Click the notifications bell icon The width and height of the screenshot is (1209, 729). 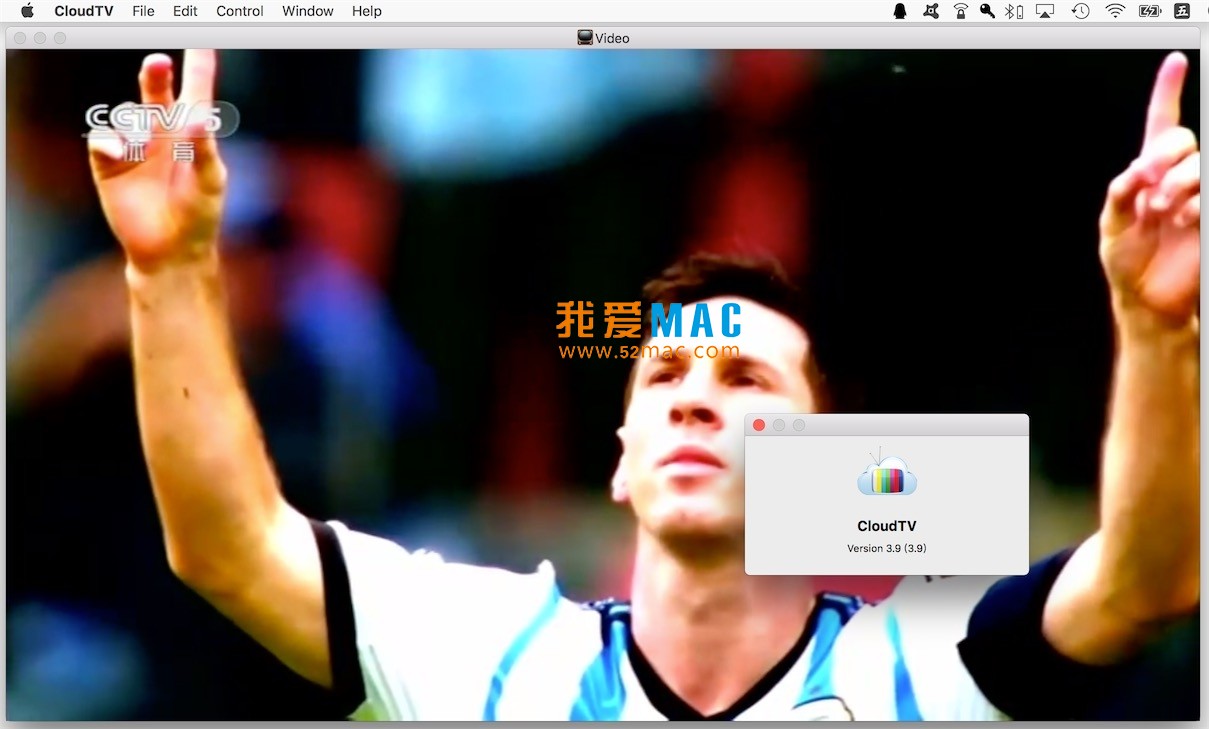[899, 11]
